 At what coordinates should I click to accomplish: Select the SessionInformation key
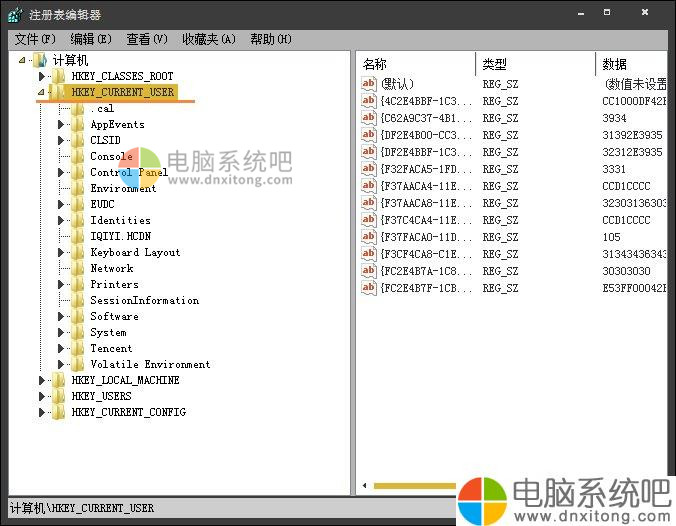coord(144,301)
